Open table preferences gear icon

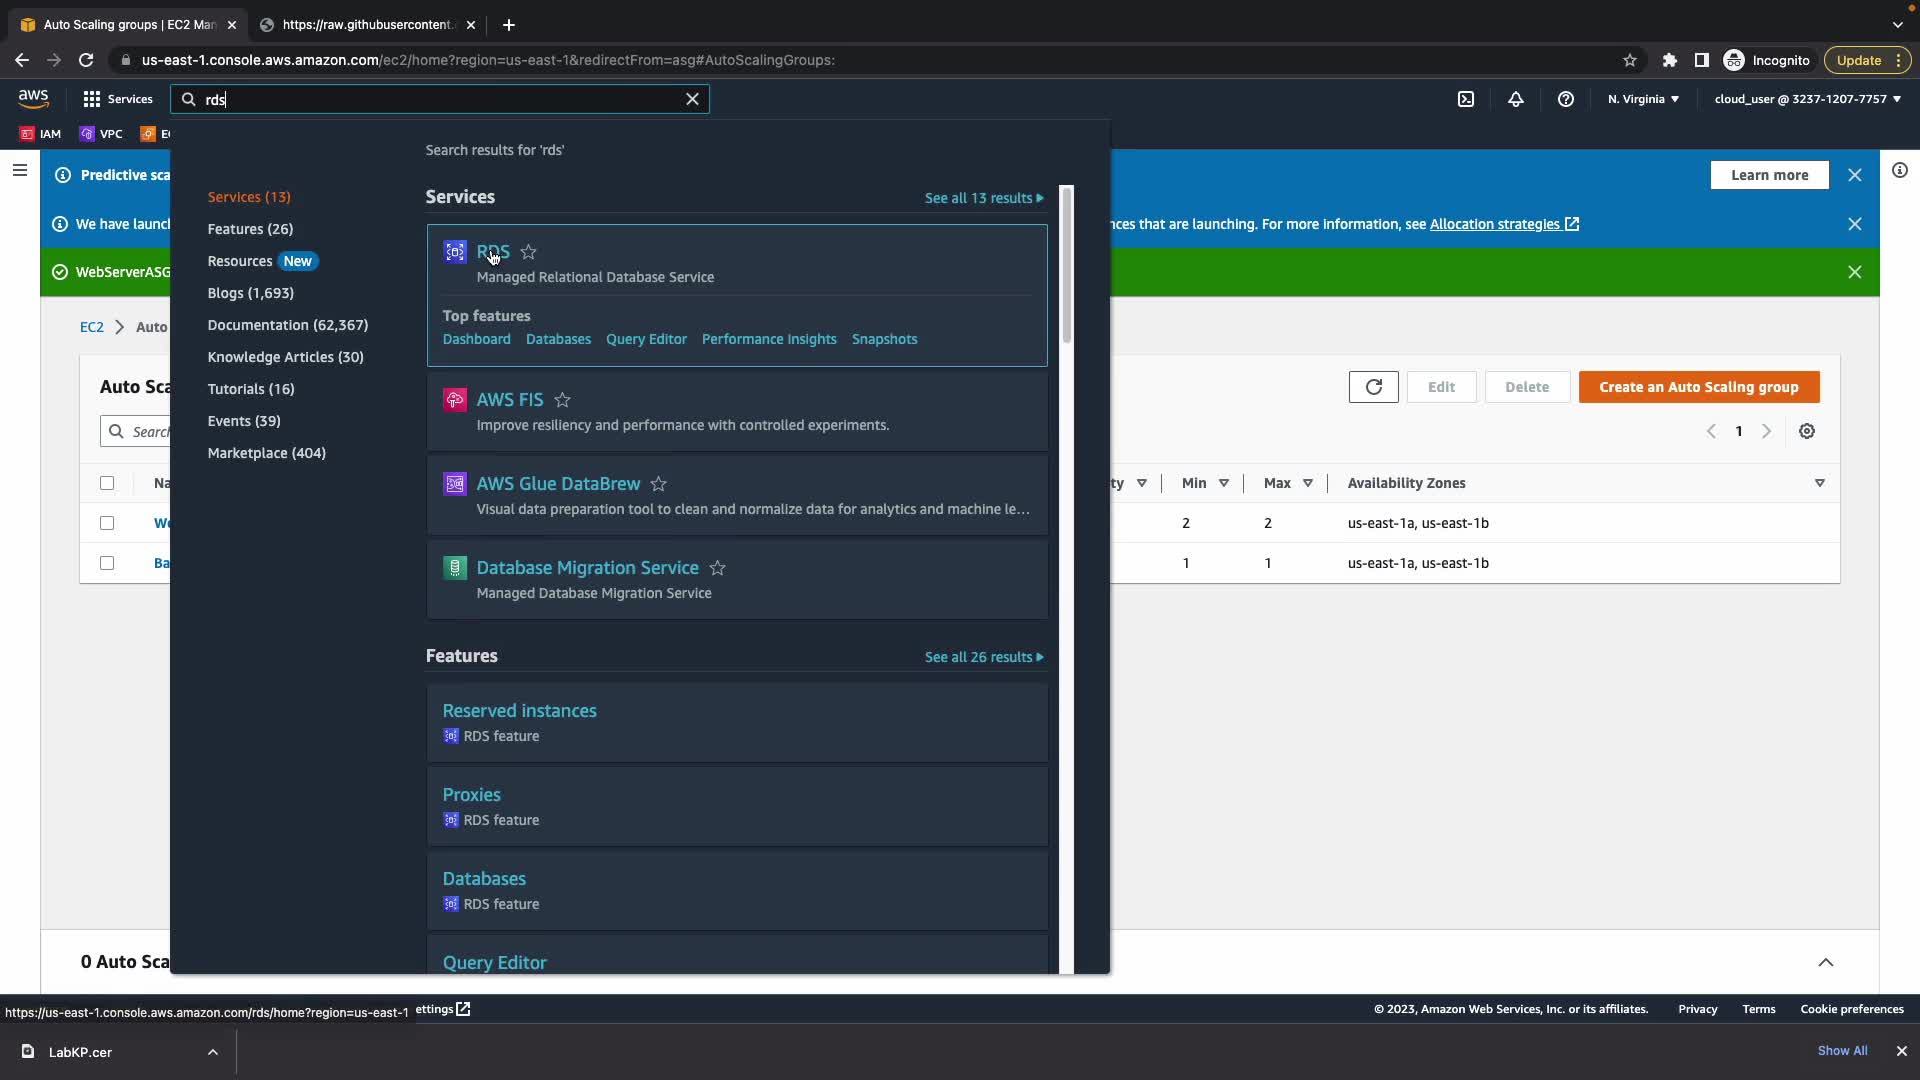[x=1807, y=431]
